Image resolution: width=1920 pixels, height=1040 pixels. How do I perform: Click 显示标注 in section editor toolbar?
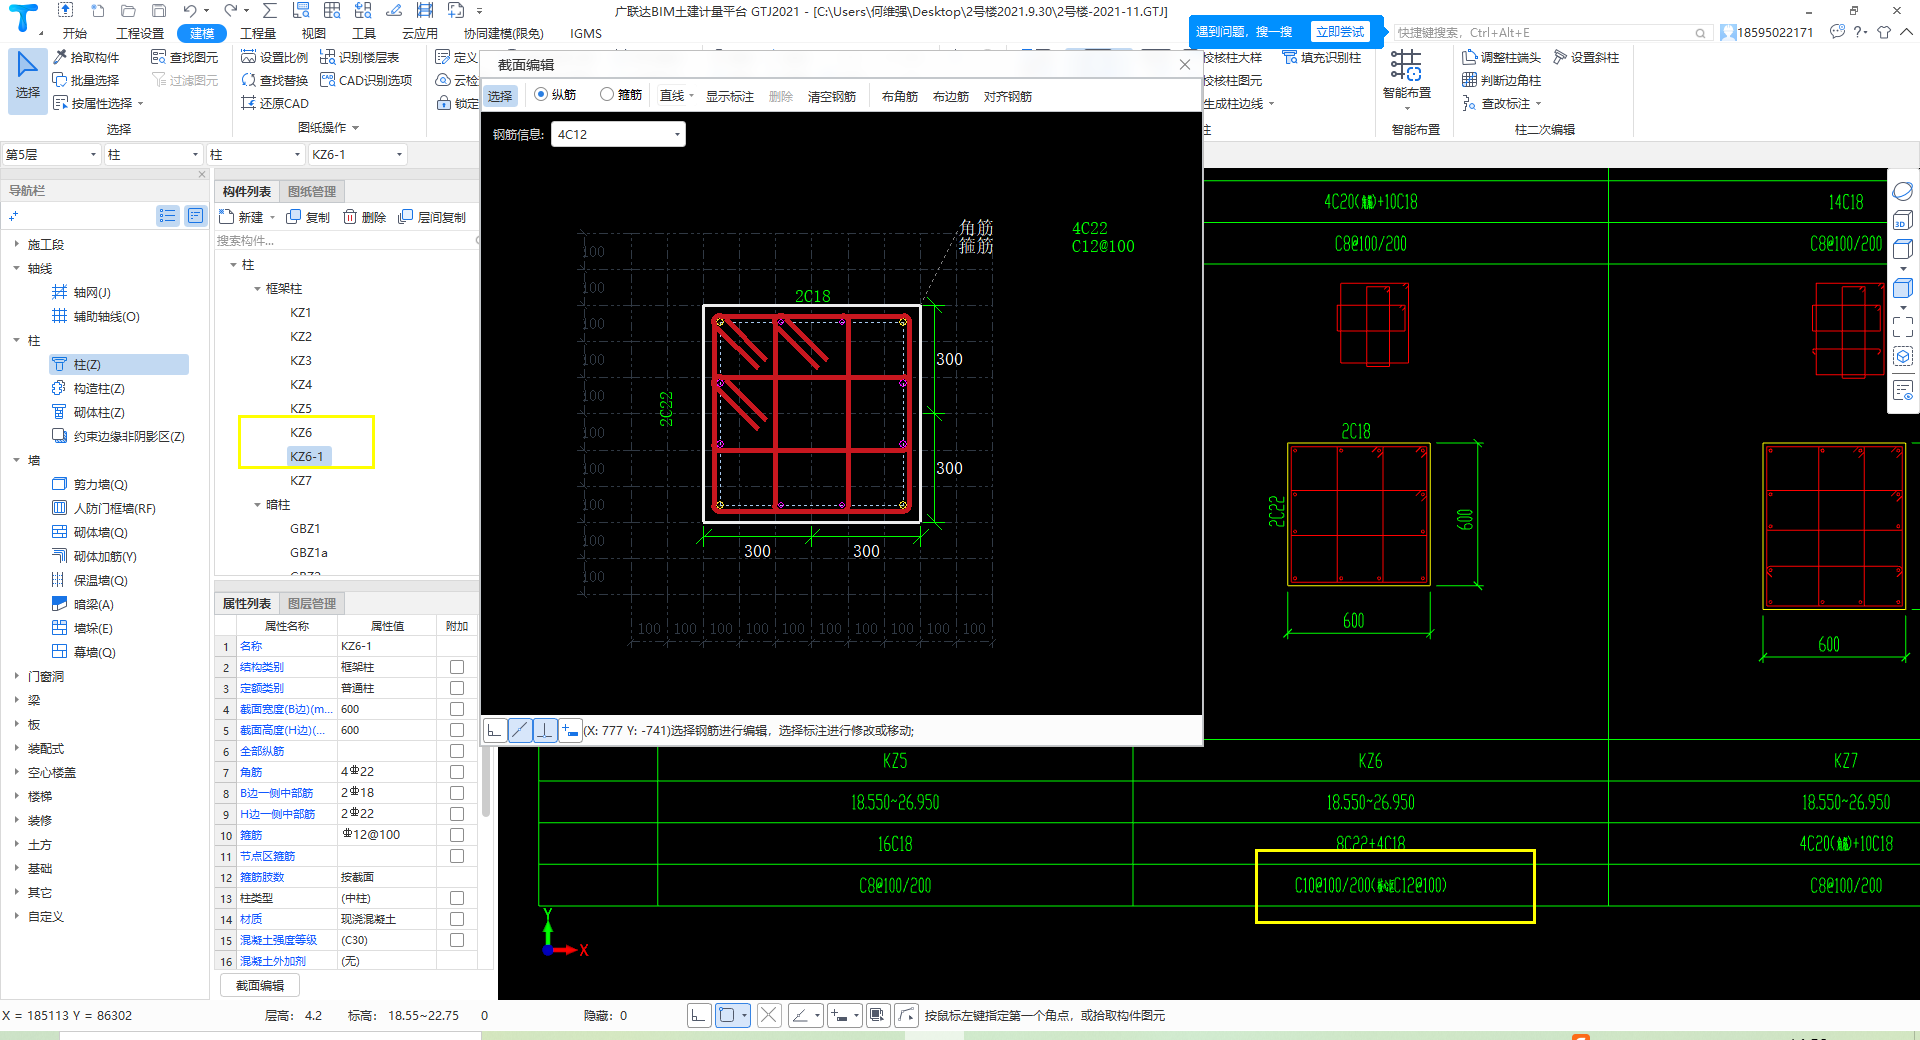click(730, 96)
